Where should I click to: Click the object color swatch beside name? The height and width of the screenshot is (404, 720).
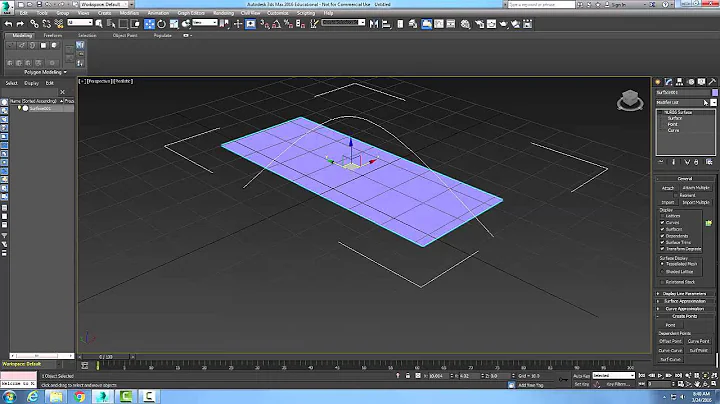[714, 93]
